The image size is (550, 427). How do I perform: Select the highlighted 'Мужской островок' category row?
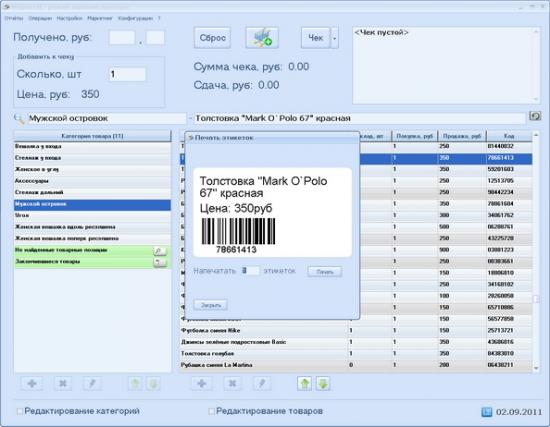point(92,205)
